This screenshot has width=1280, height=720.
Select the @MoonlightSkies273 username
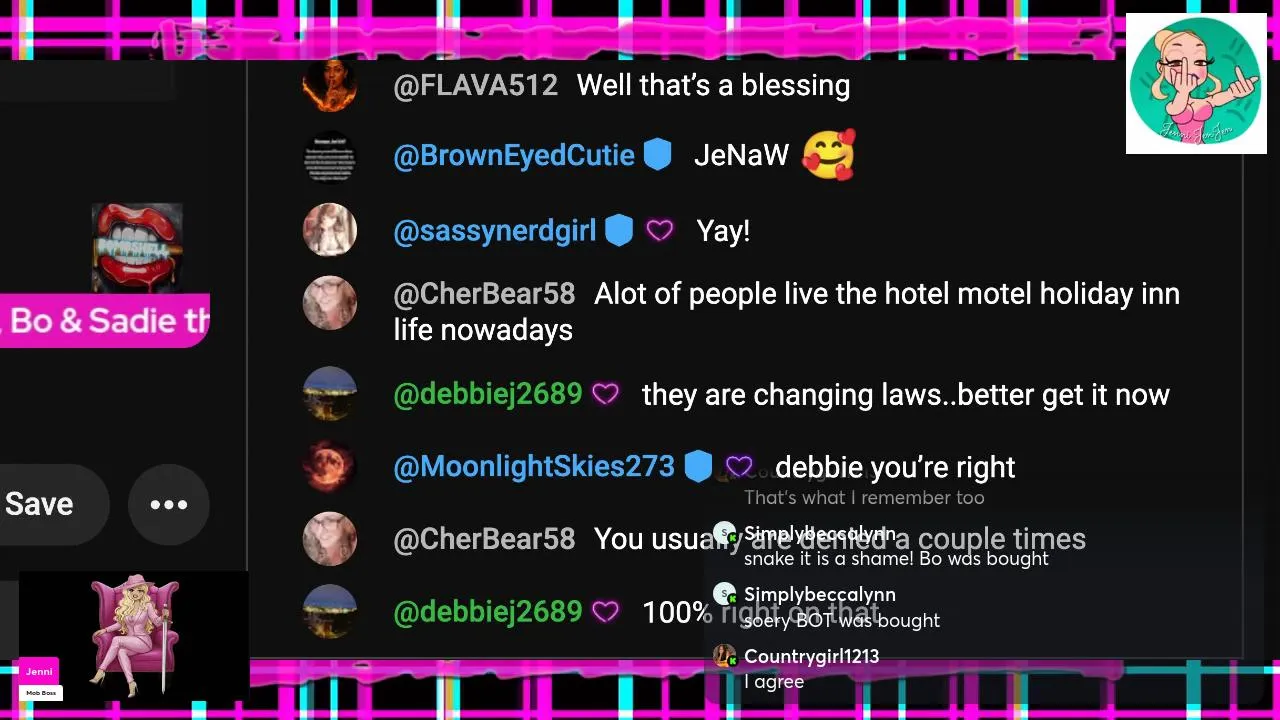(534, 467)
